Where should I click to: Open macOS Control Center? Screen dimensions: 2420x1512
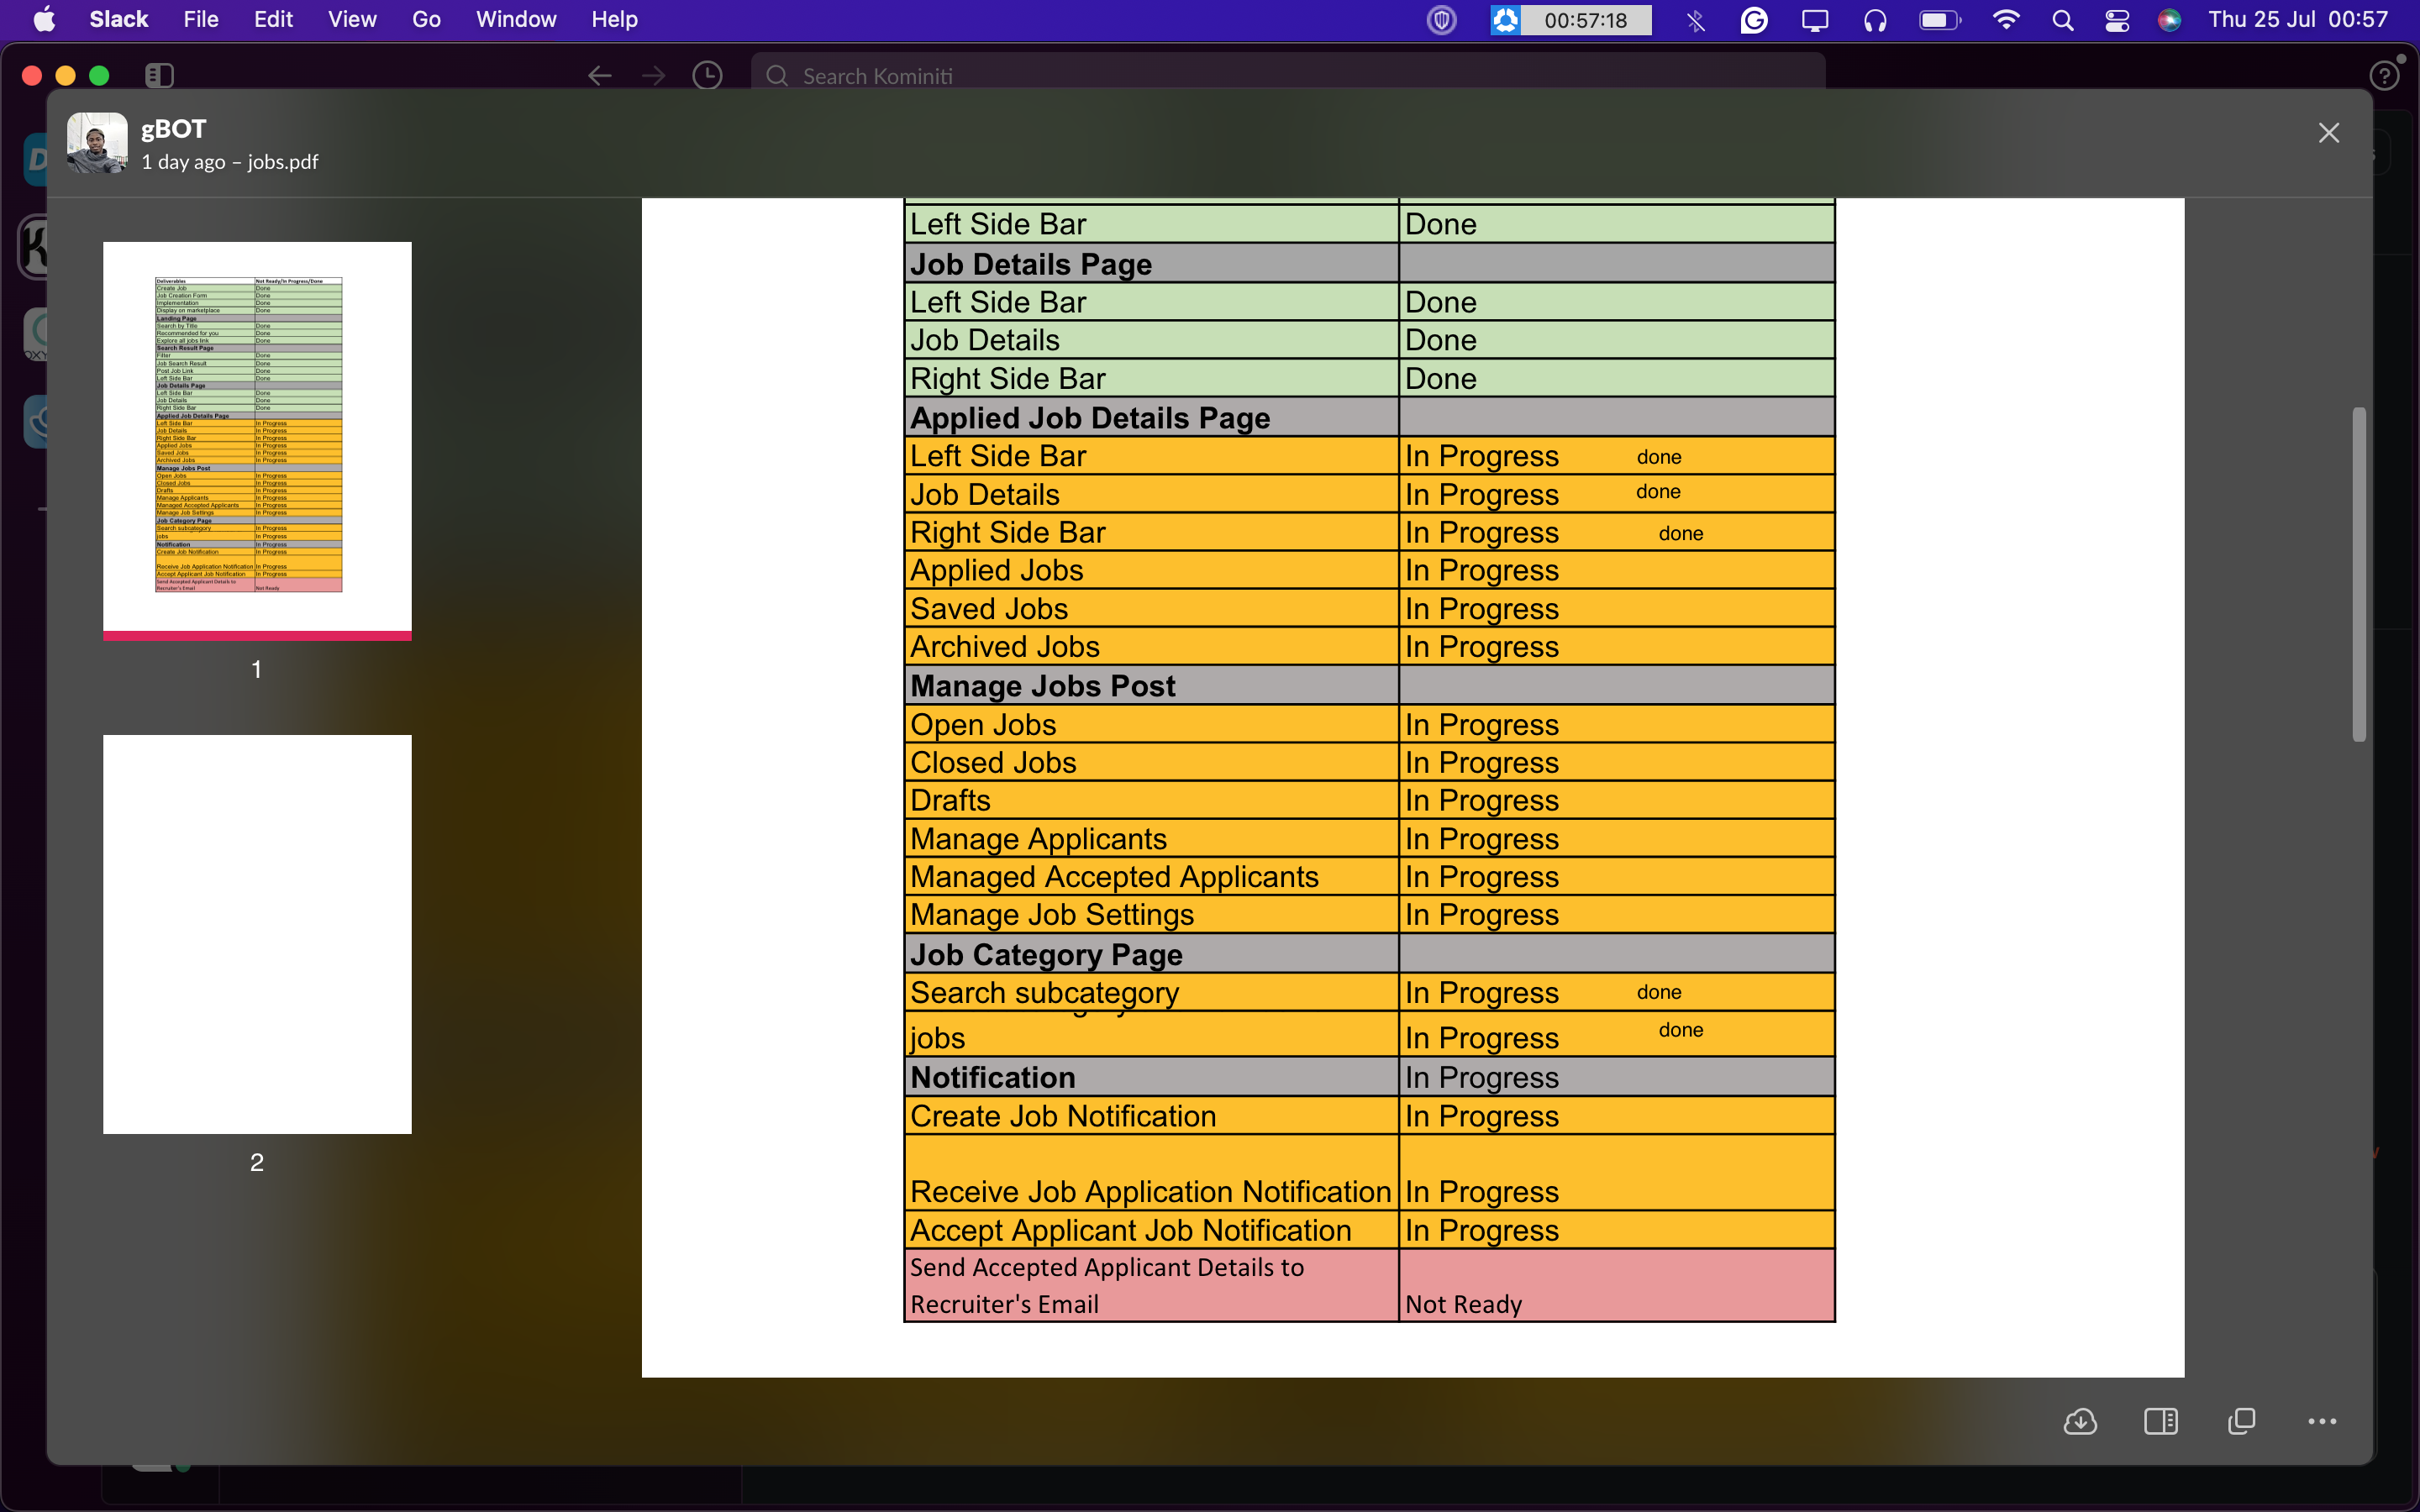click(x=2116, y=20)
